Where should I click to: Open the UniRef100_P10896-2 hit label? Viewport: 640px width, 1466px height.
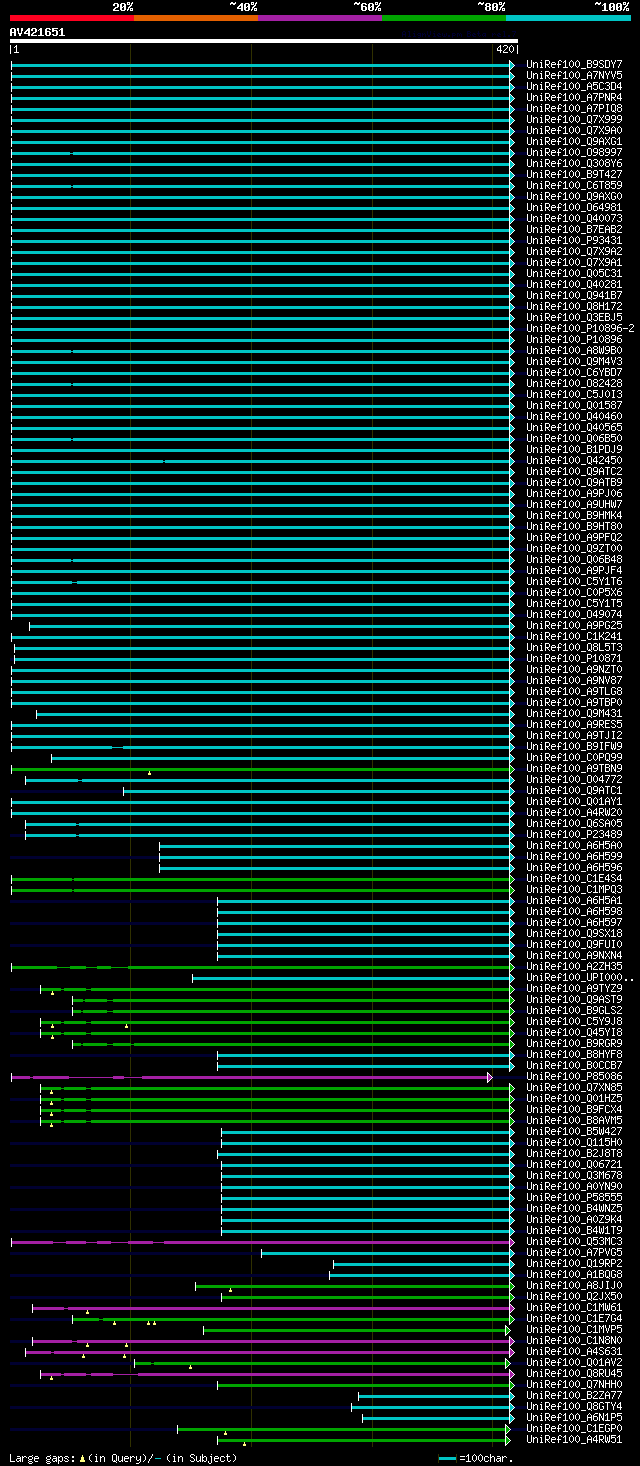coord(581,328)
